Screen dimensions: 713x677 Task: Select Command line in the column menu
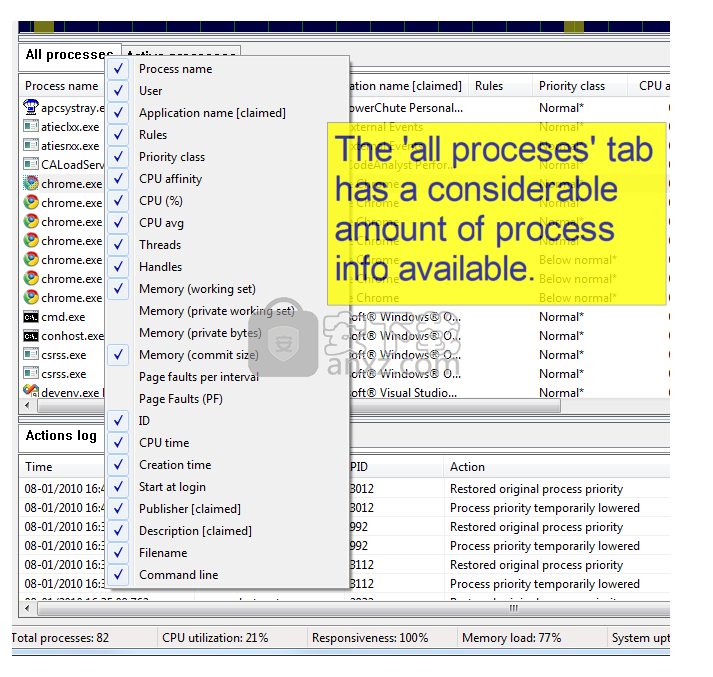[178, 575]
